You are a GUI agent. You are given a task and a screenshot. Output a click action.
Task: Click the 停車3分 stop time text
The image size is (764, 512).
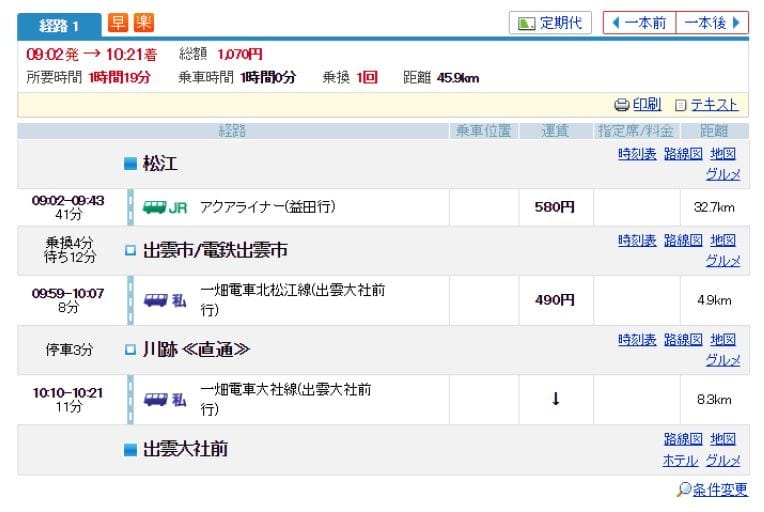[x=69, y=350]
